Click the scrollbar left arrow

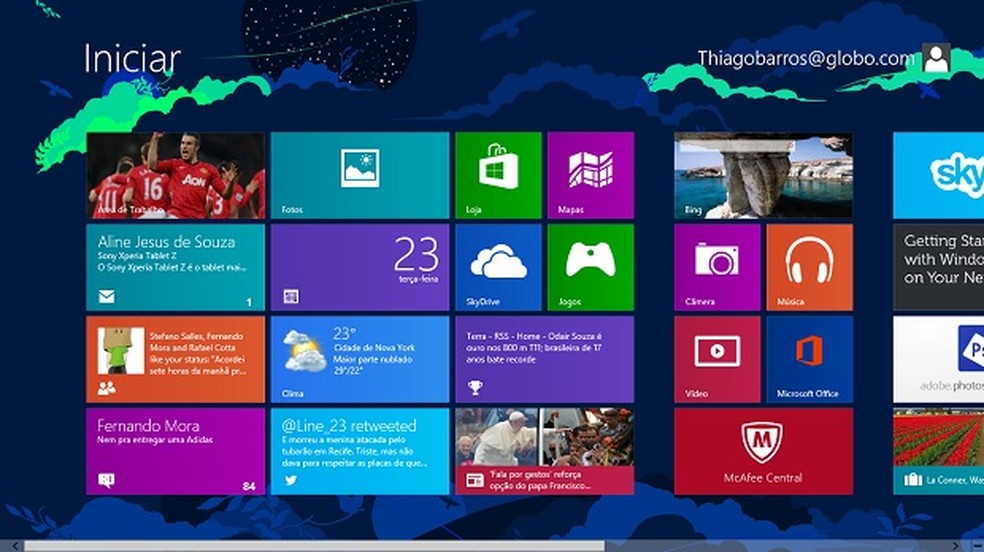point(14,546)
